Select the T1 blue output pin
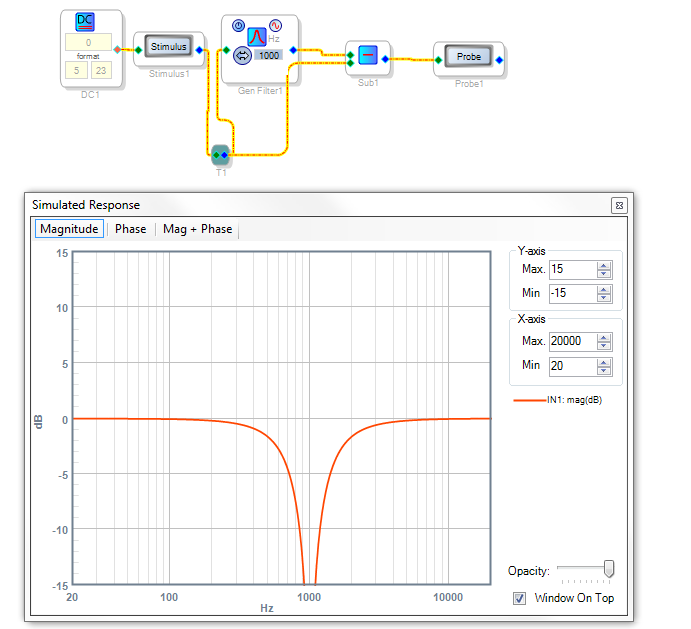691x629 pixels. click(x=225, y=155)
